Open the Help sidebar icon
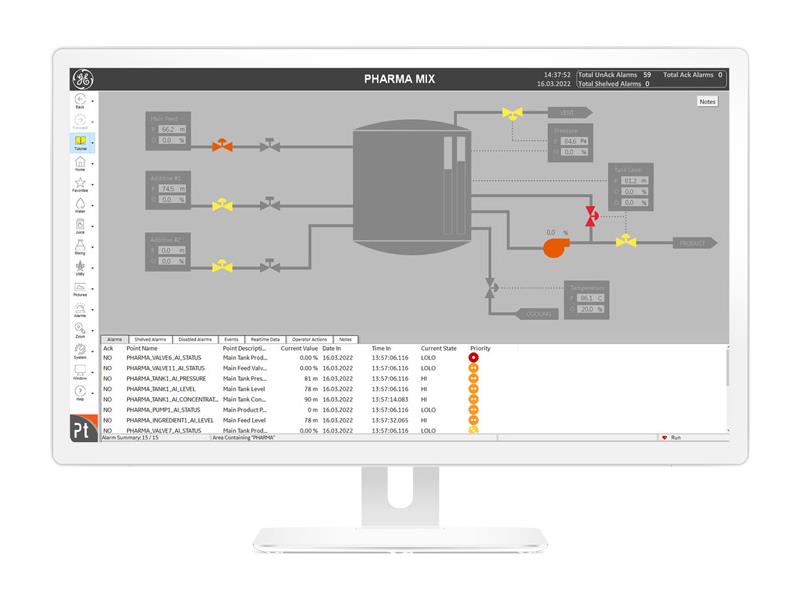 point(80,391)
